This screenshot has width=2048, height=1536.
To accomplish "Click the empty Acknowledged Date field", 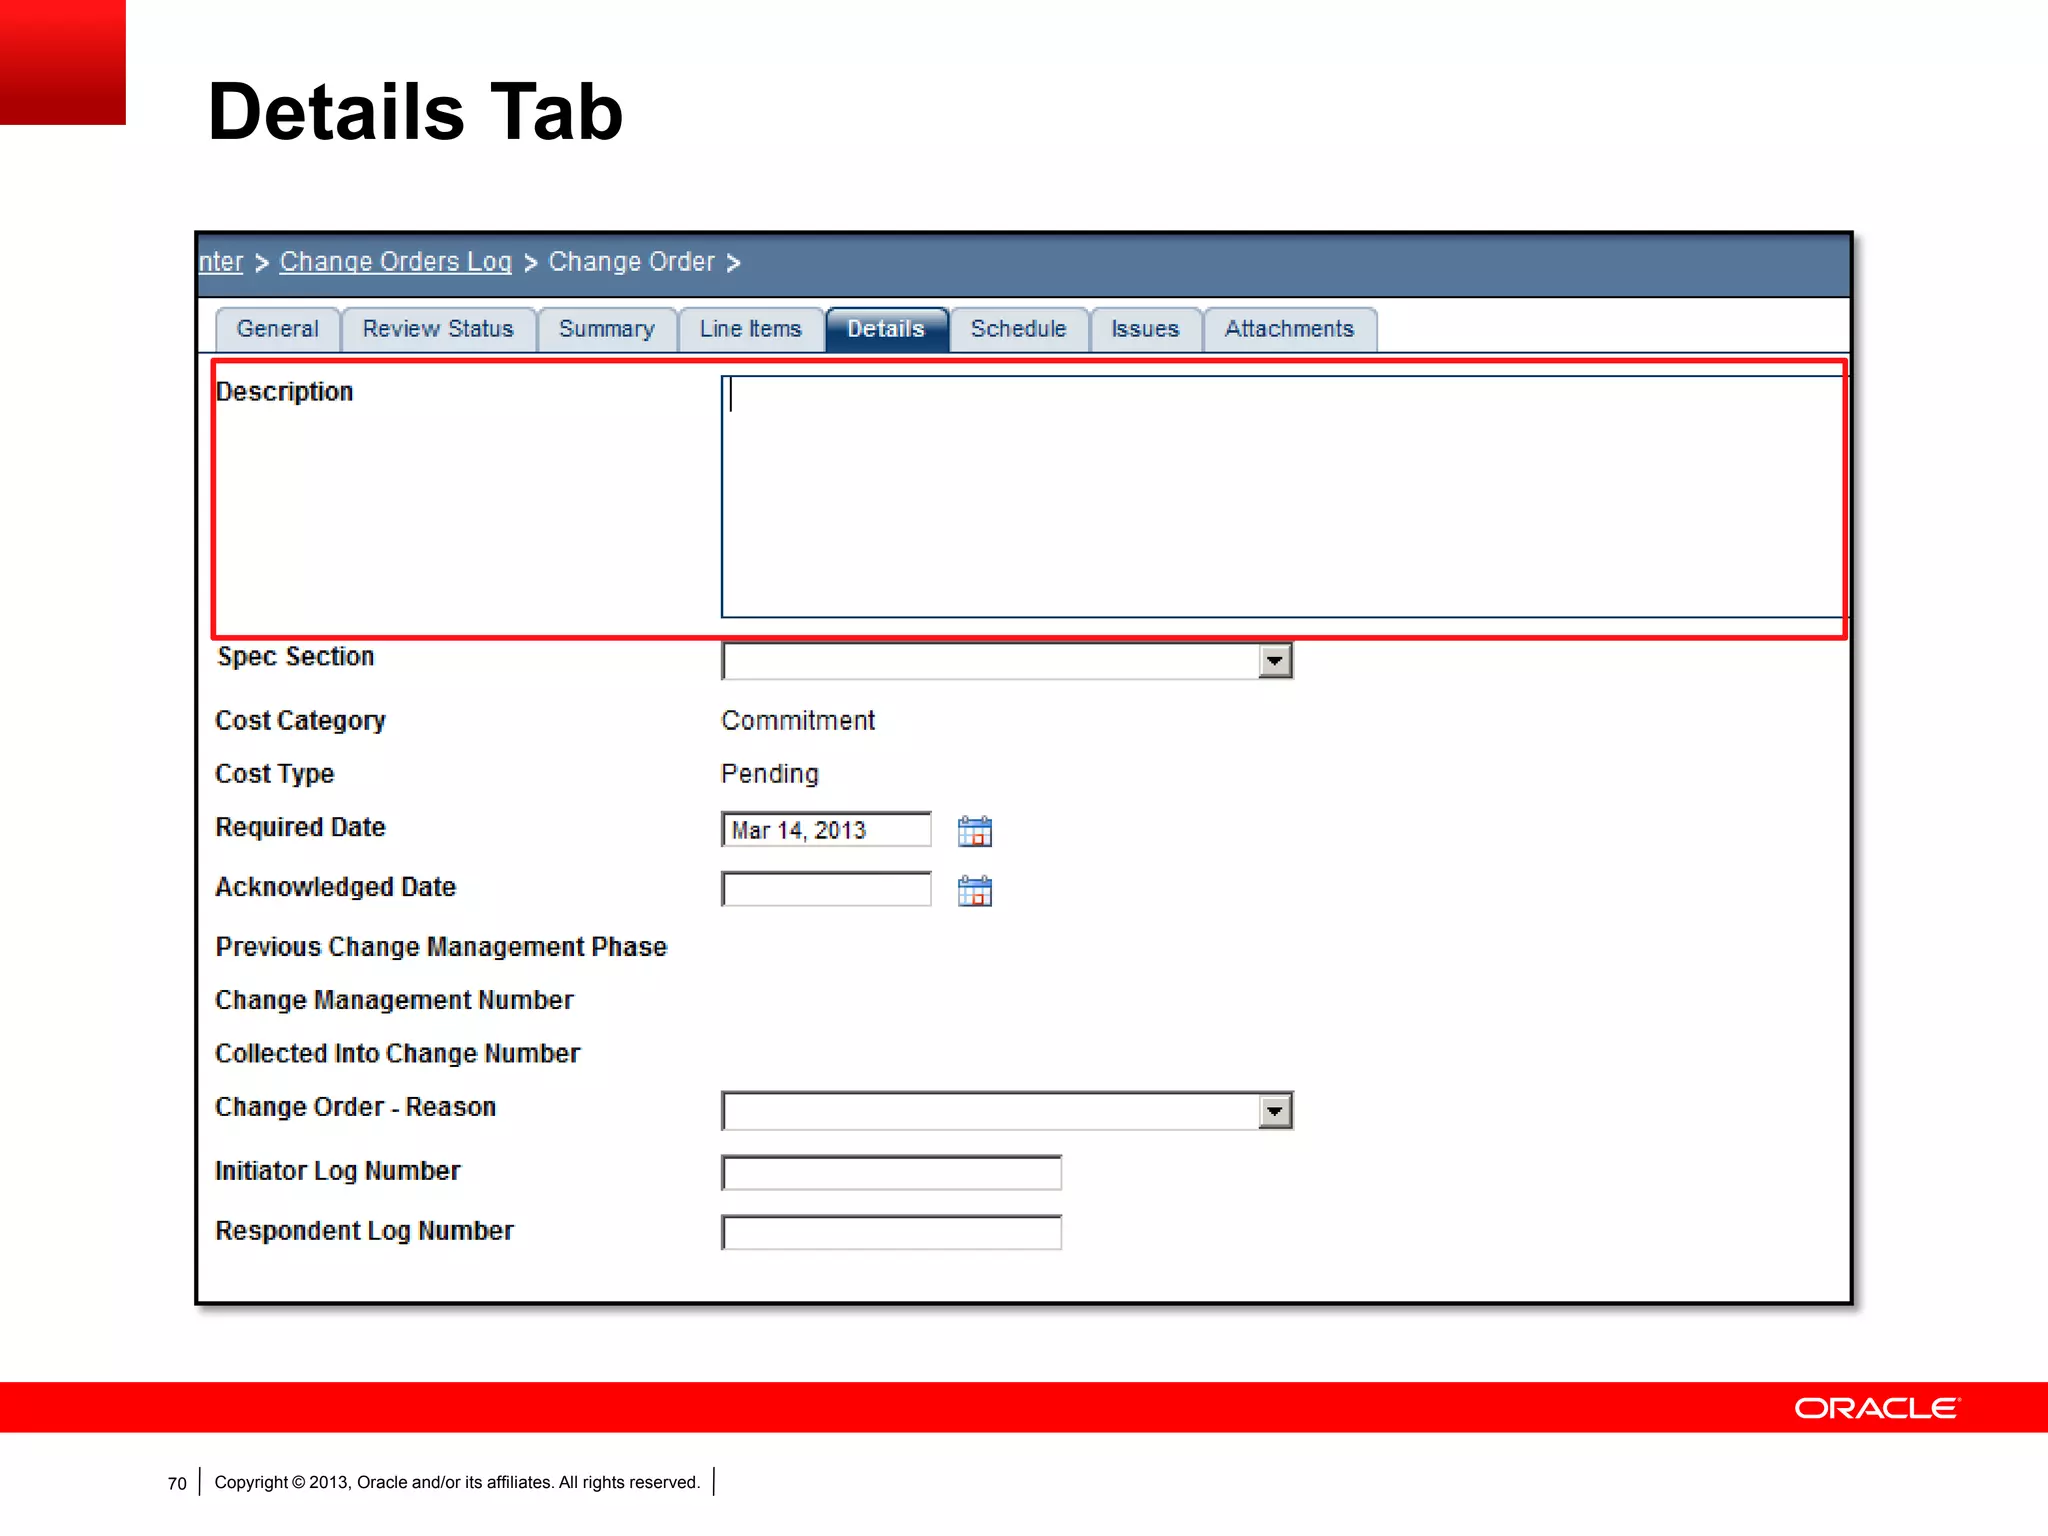I will [x=826, y=889].
